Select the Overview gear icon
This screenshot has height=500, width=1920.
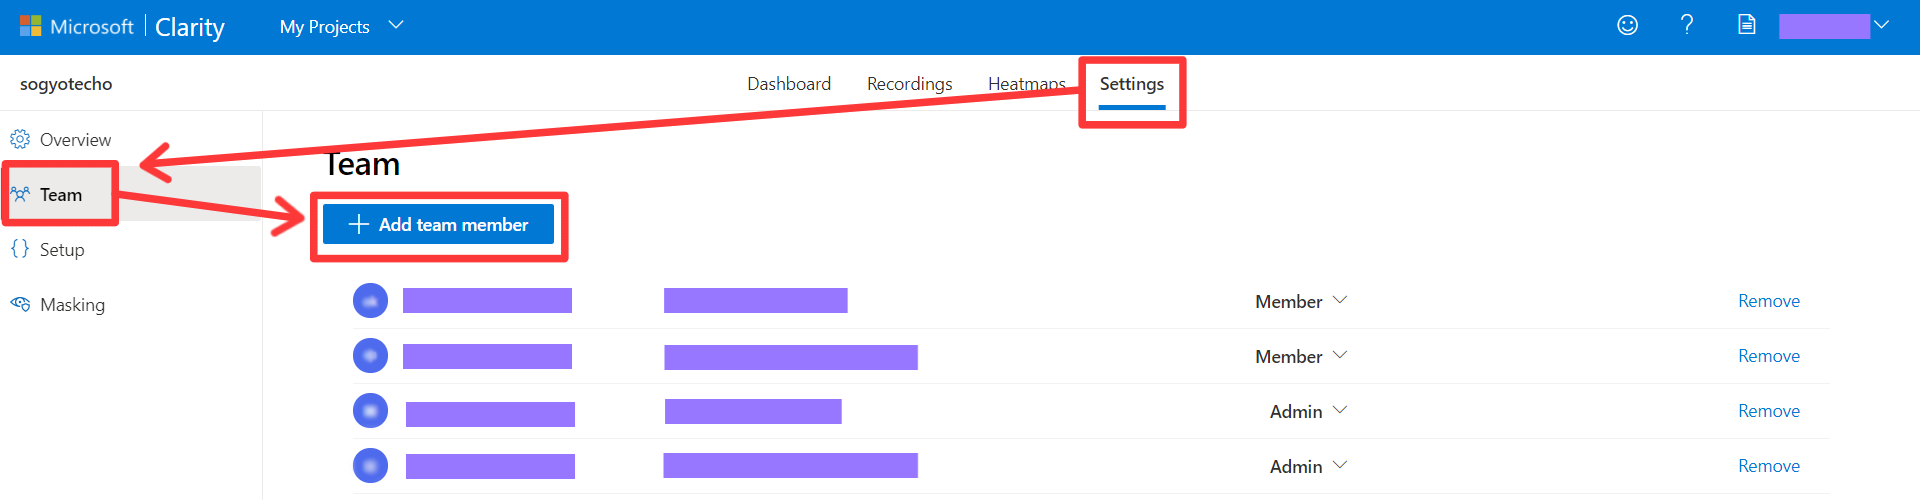tap(20, 139)
